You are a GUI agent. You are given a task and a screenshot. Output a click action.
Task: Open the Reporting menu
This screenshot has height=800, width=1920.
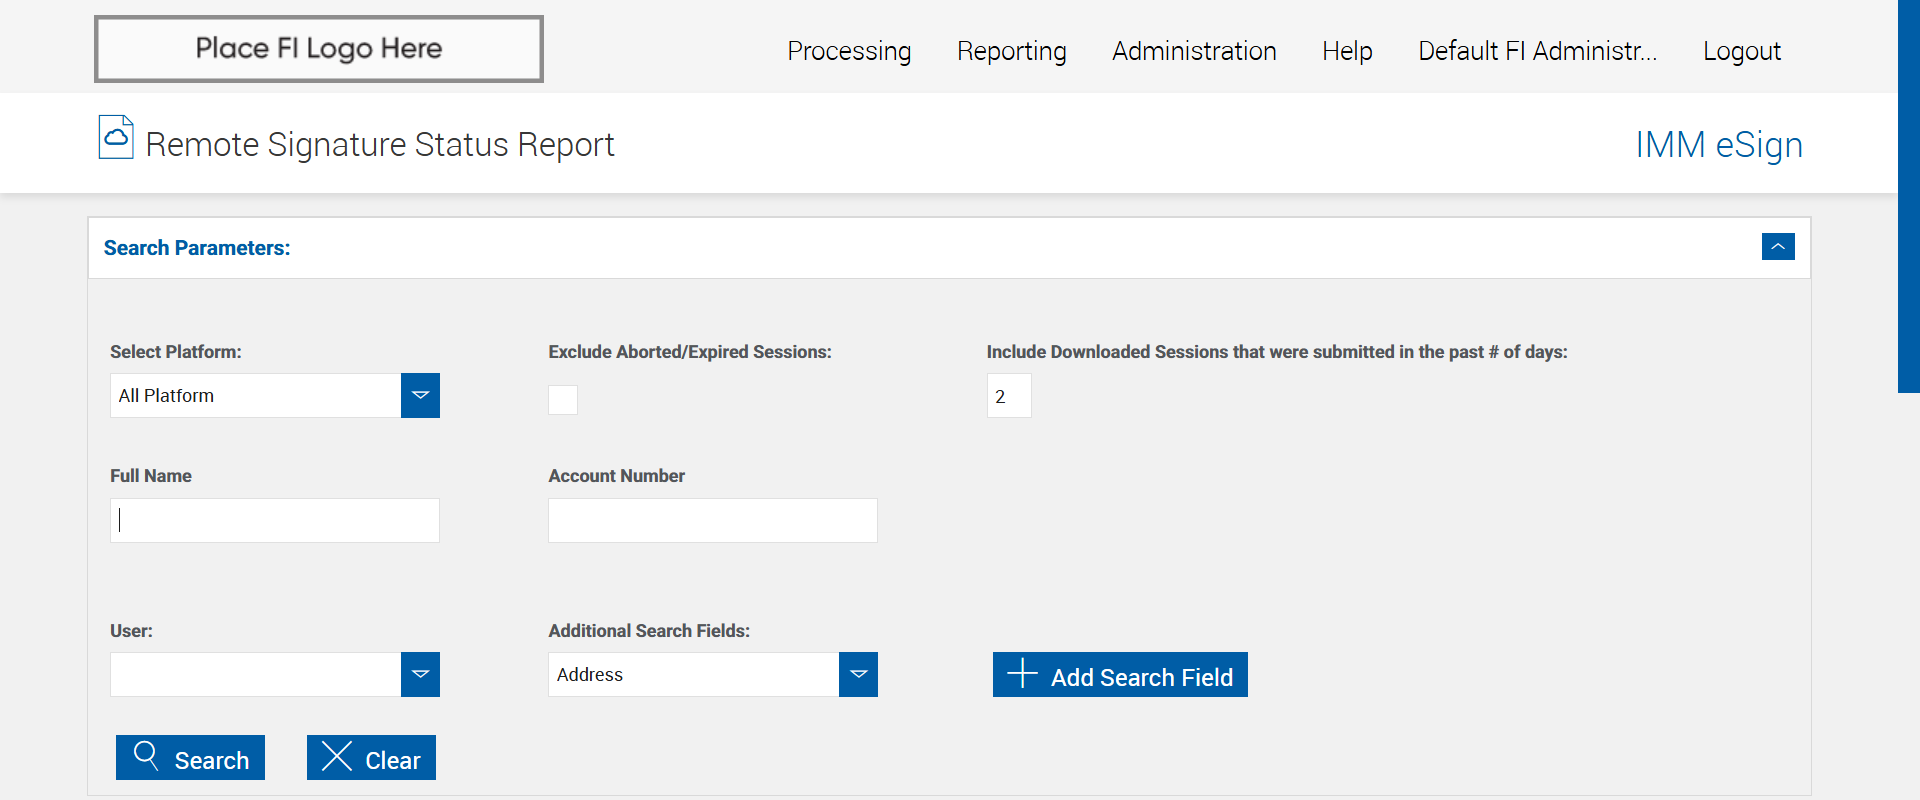1011,51
